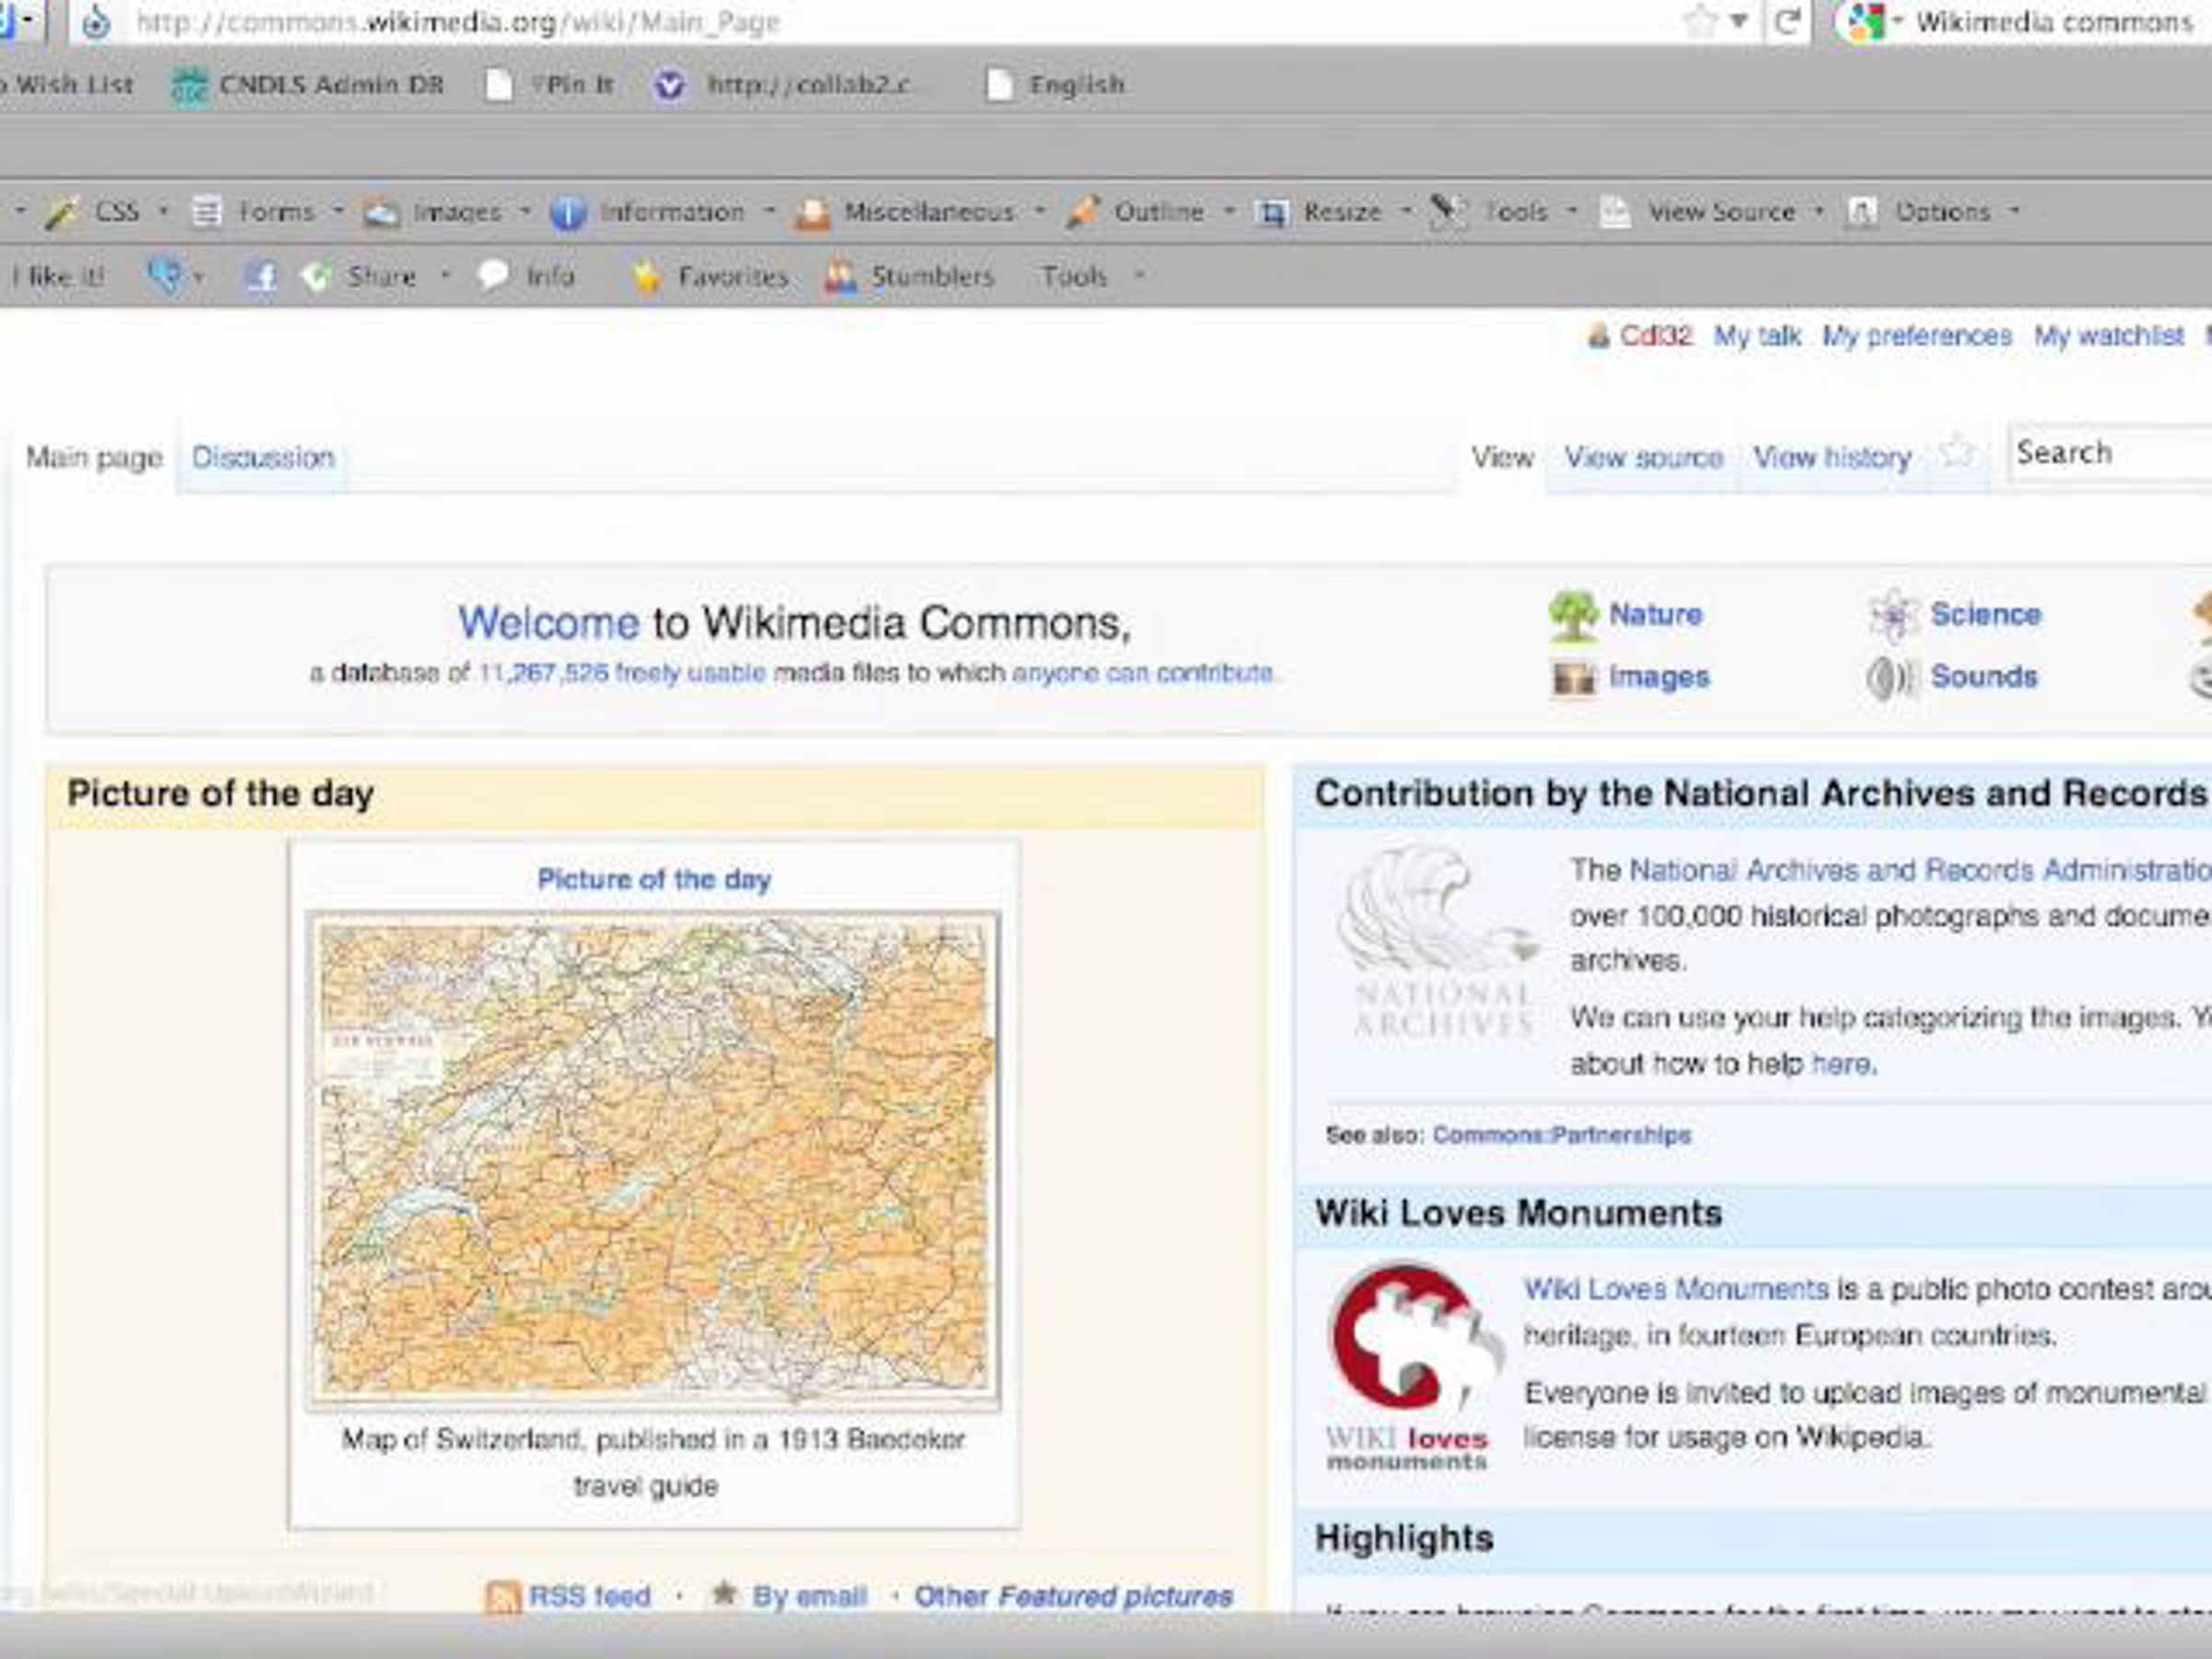This screenshot has width=2212, height=1659.
Task: Expand the View Source dropdown
Action: pos(1819,212)
